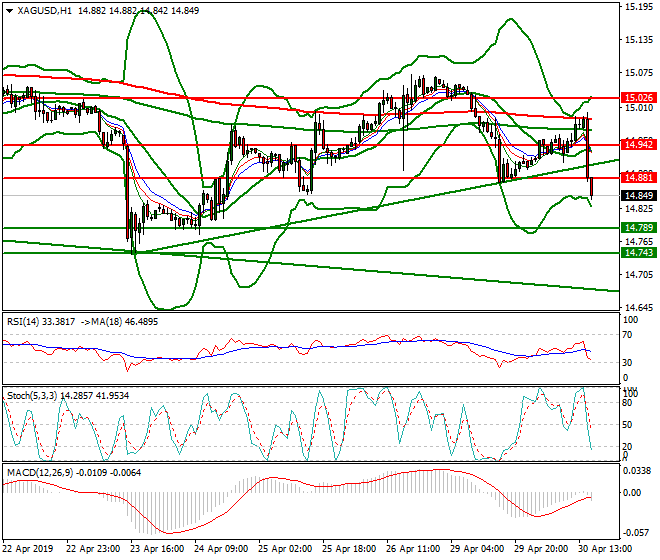The image size is (660, 560).
Task: Click the RSI(14) indicator label
Action: (x=23, y=322)
